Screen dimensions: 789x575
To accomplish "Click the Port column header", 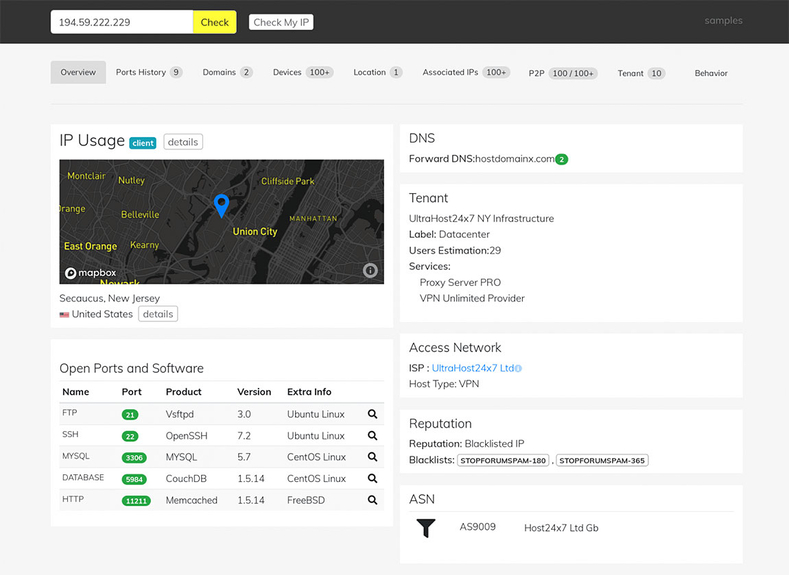I will click(131, 392).
